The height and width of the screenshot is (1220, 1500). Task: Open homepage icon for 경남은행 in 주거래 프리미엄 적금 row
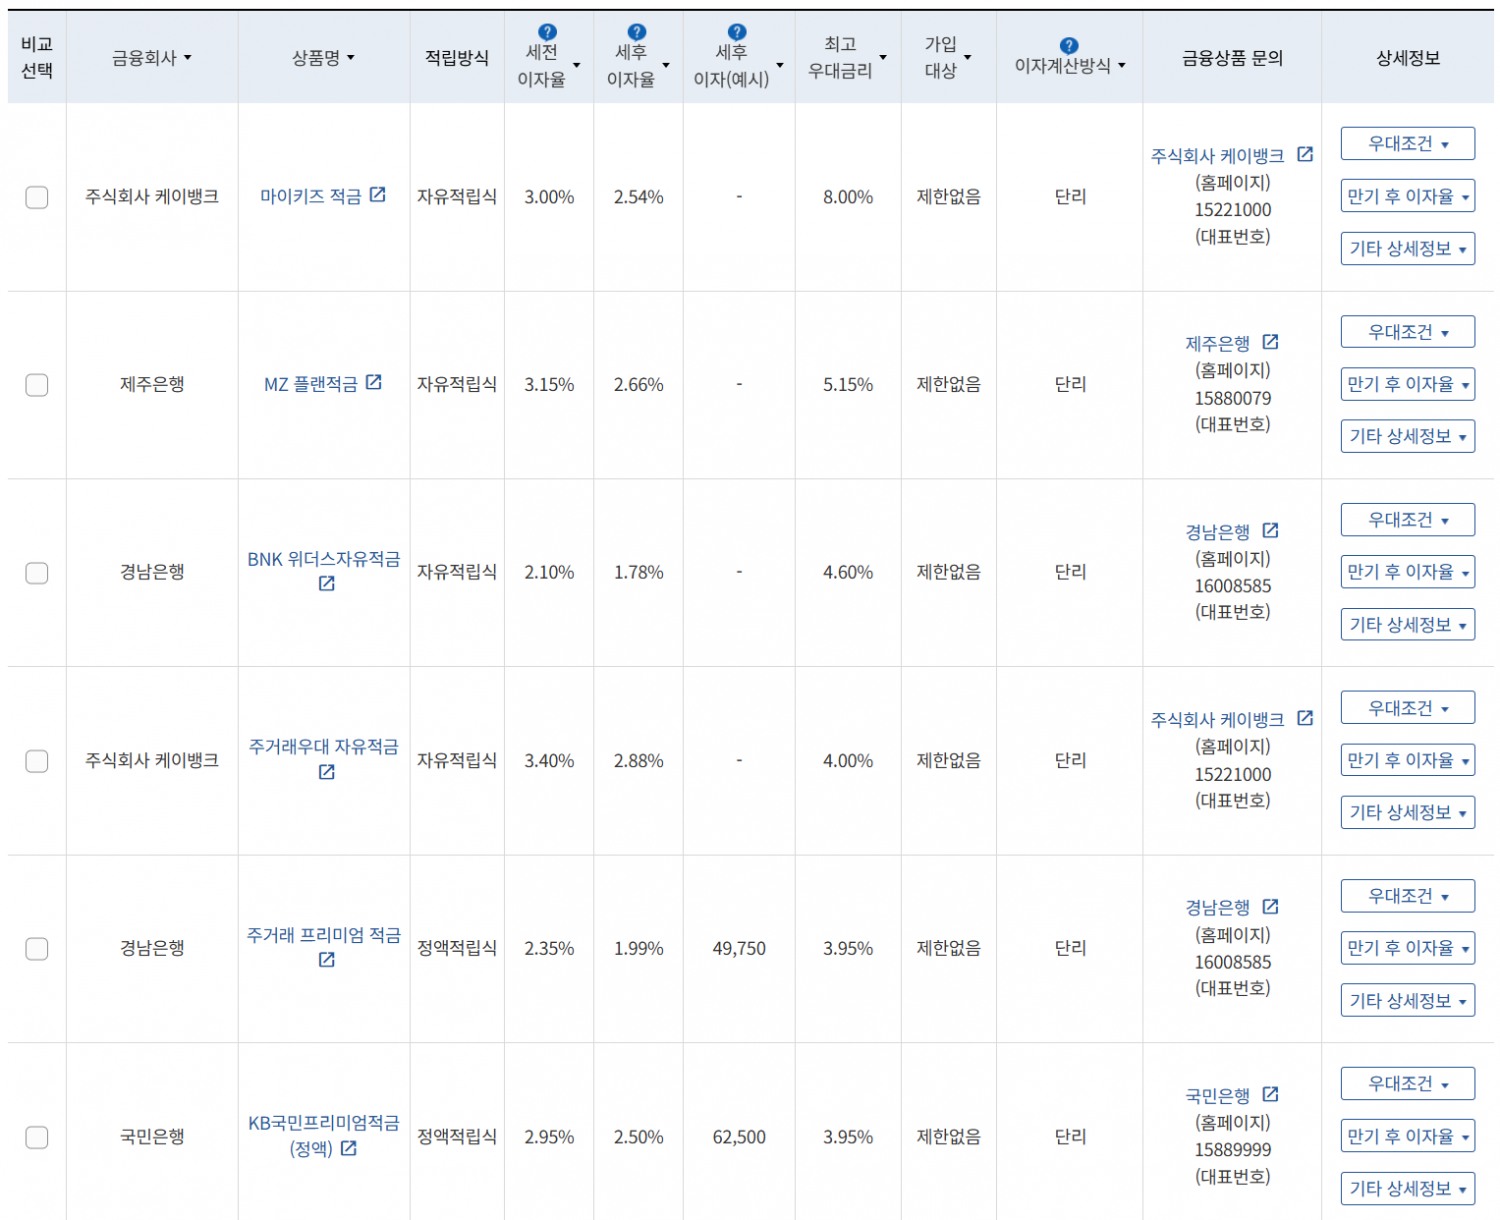[1271, 907]
